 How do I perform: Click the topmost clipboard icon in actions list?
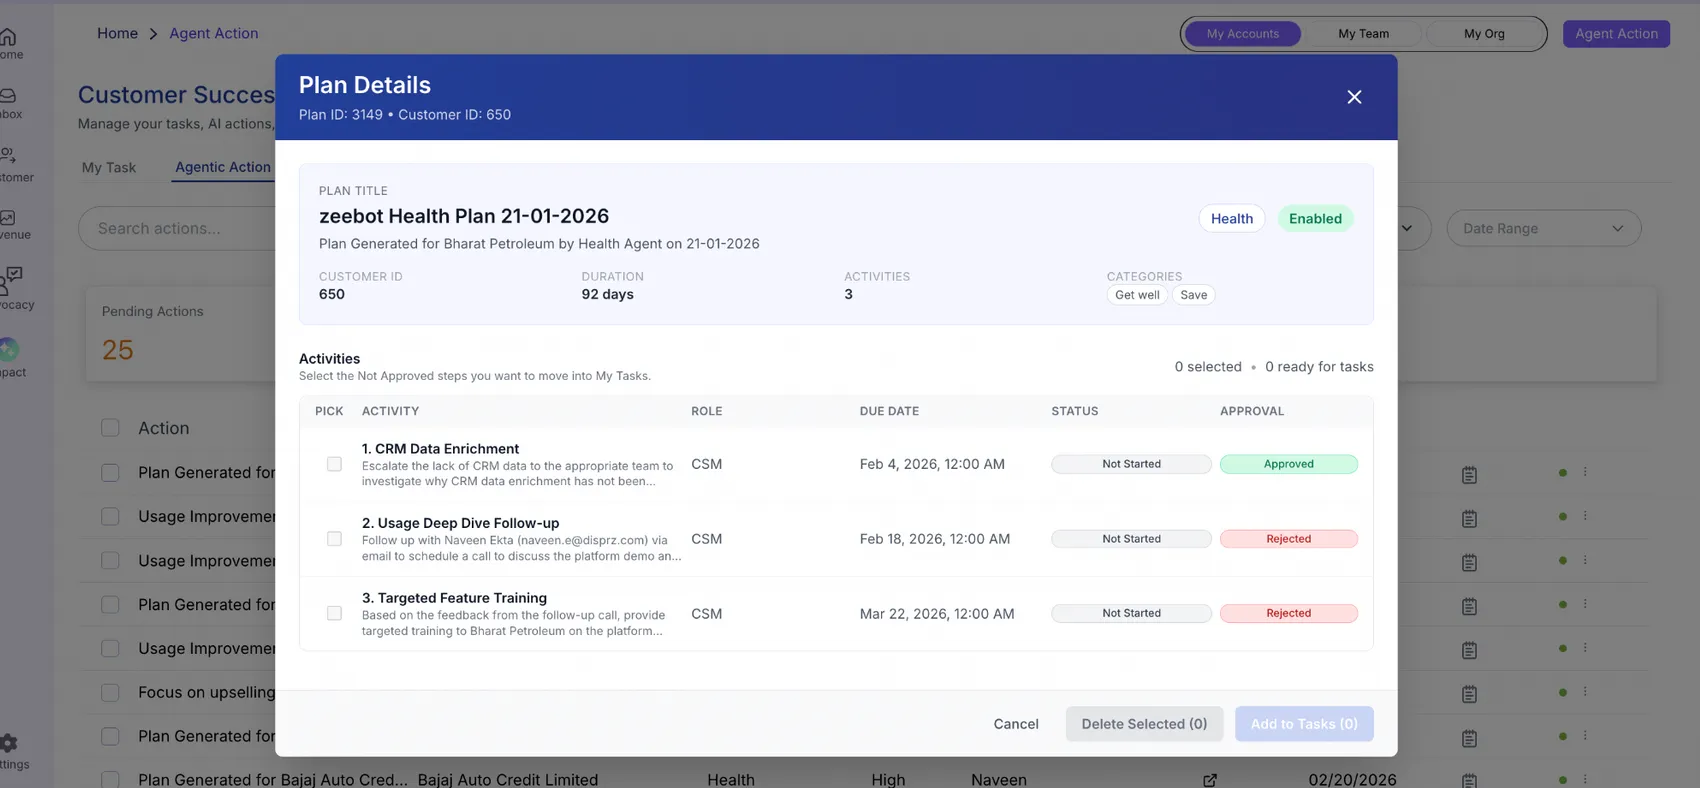(x=1469, y=475)
